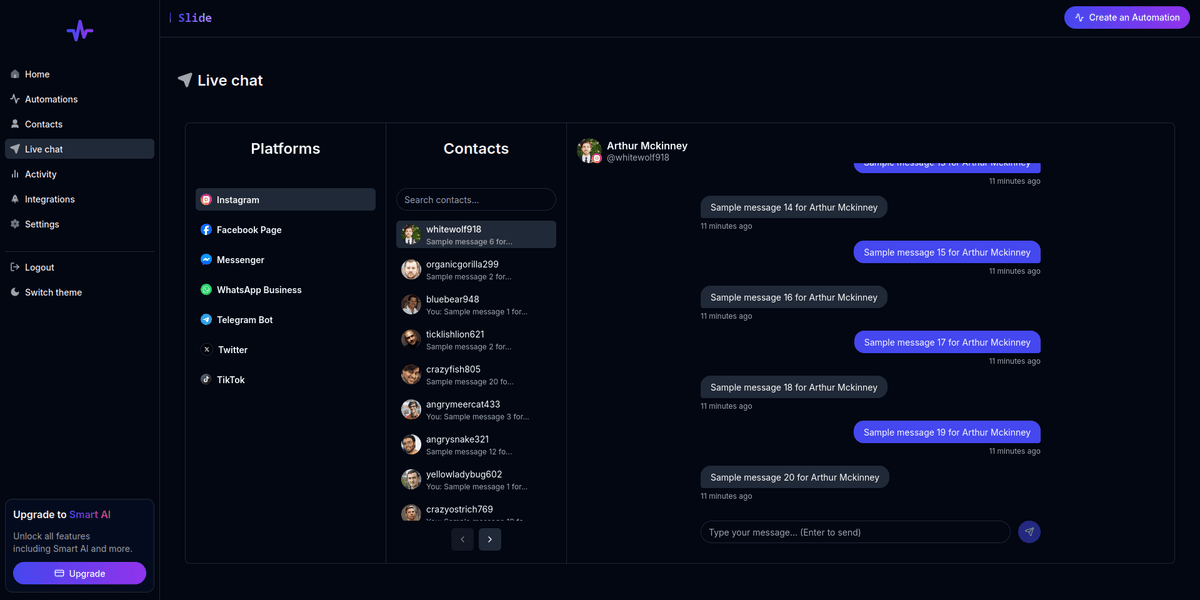Click the Logout link in sidebar

[x=39, y=267]
